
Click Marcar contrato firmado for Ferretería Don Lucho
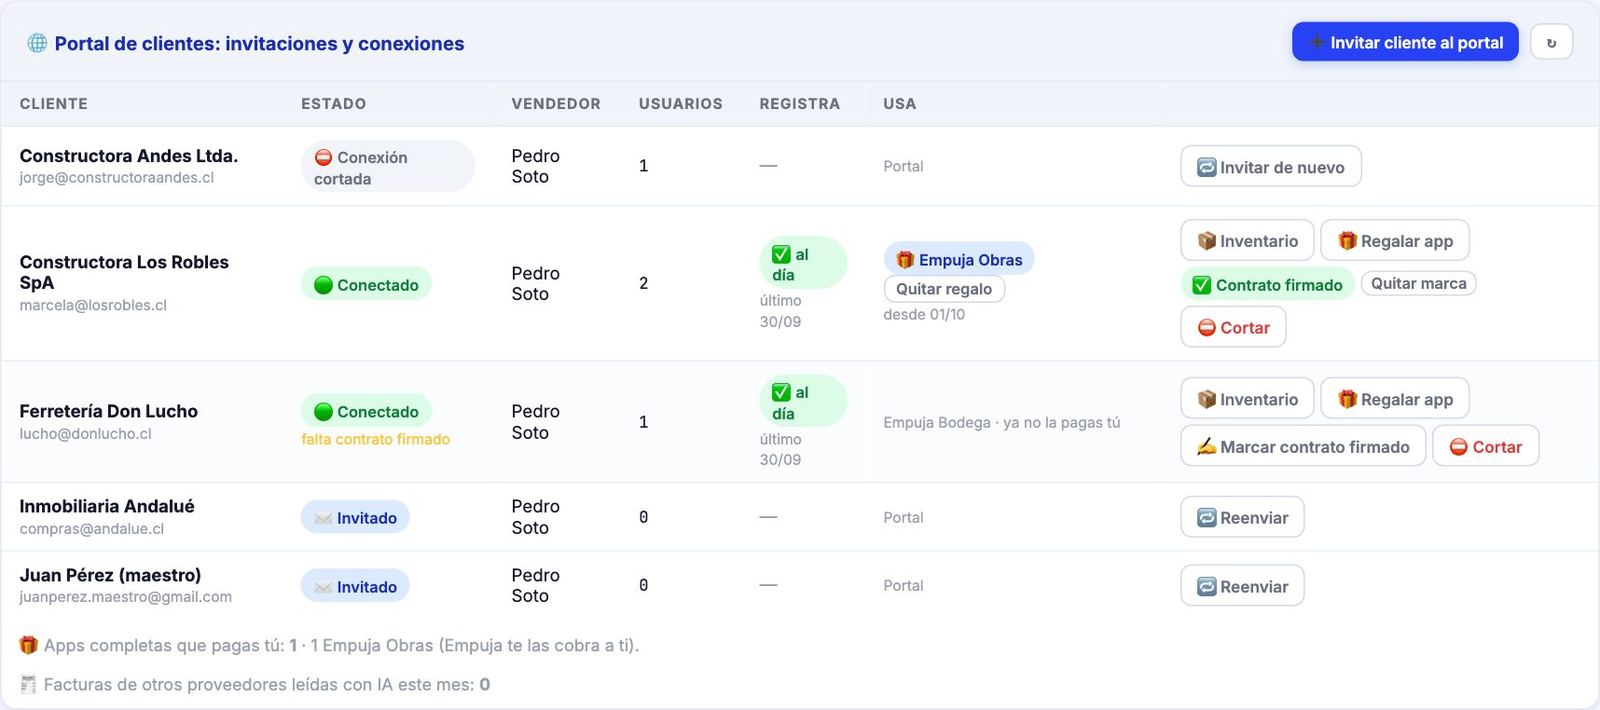point(1303,446)
